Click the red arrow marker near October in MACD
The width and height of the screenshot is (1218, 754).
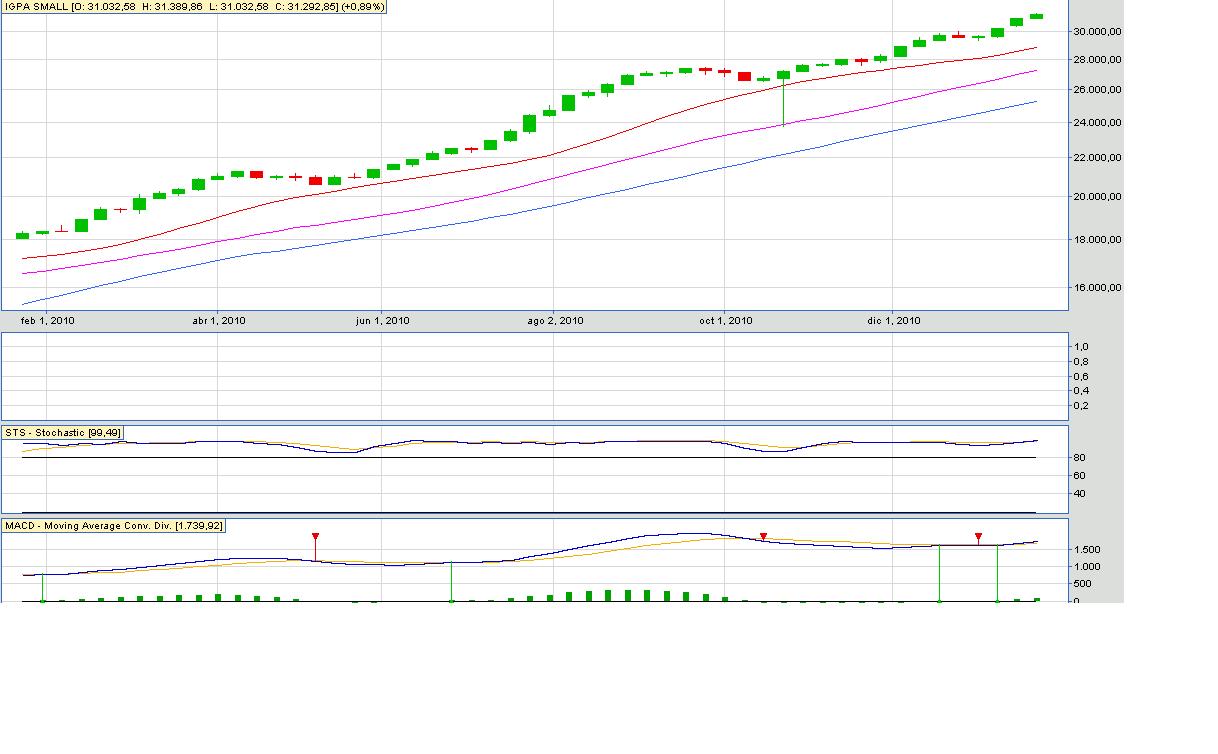coord(763,537)
